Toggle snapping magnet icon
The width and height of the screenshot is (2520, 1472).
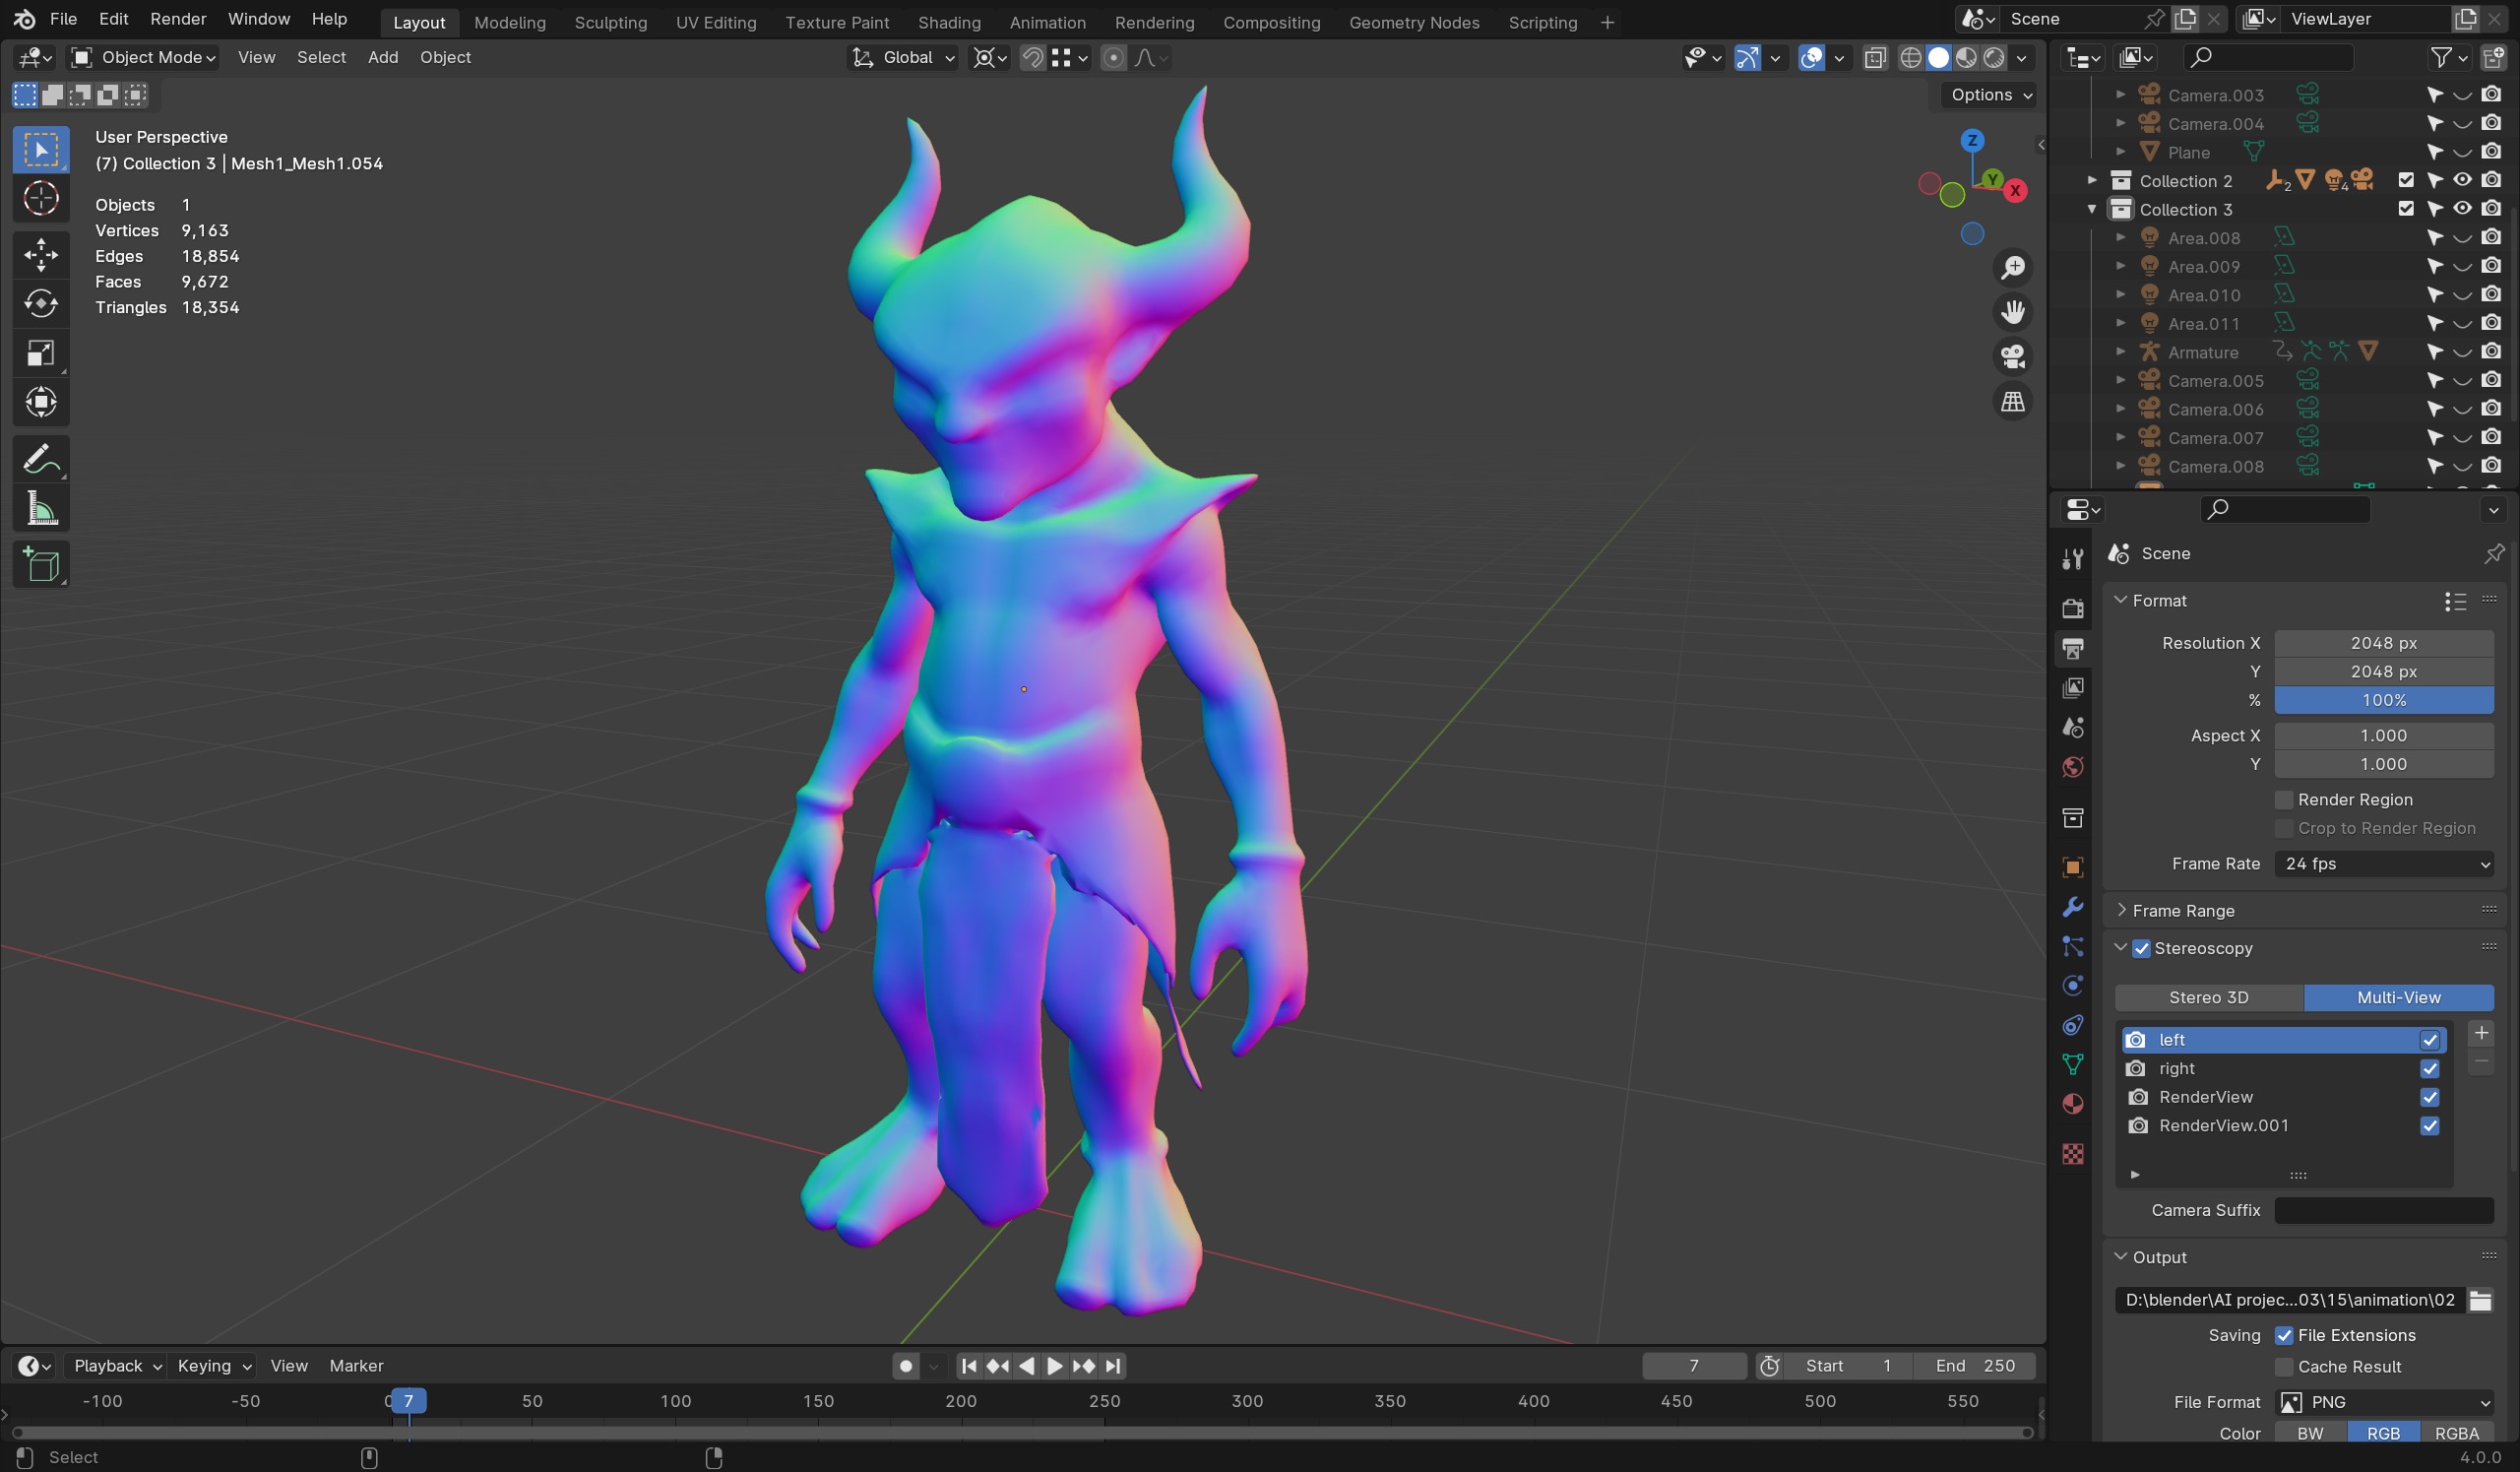(1032, 58)
